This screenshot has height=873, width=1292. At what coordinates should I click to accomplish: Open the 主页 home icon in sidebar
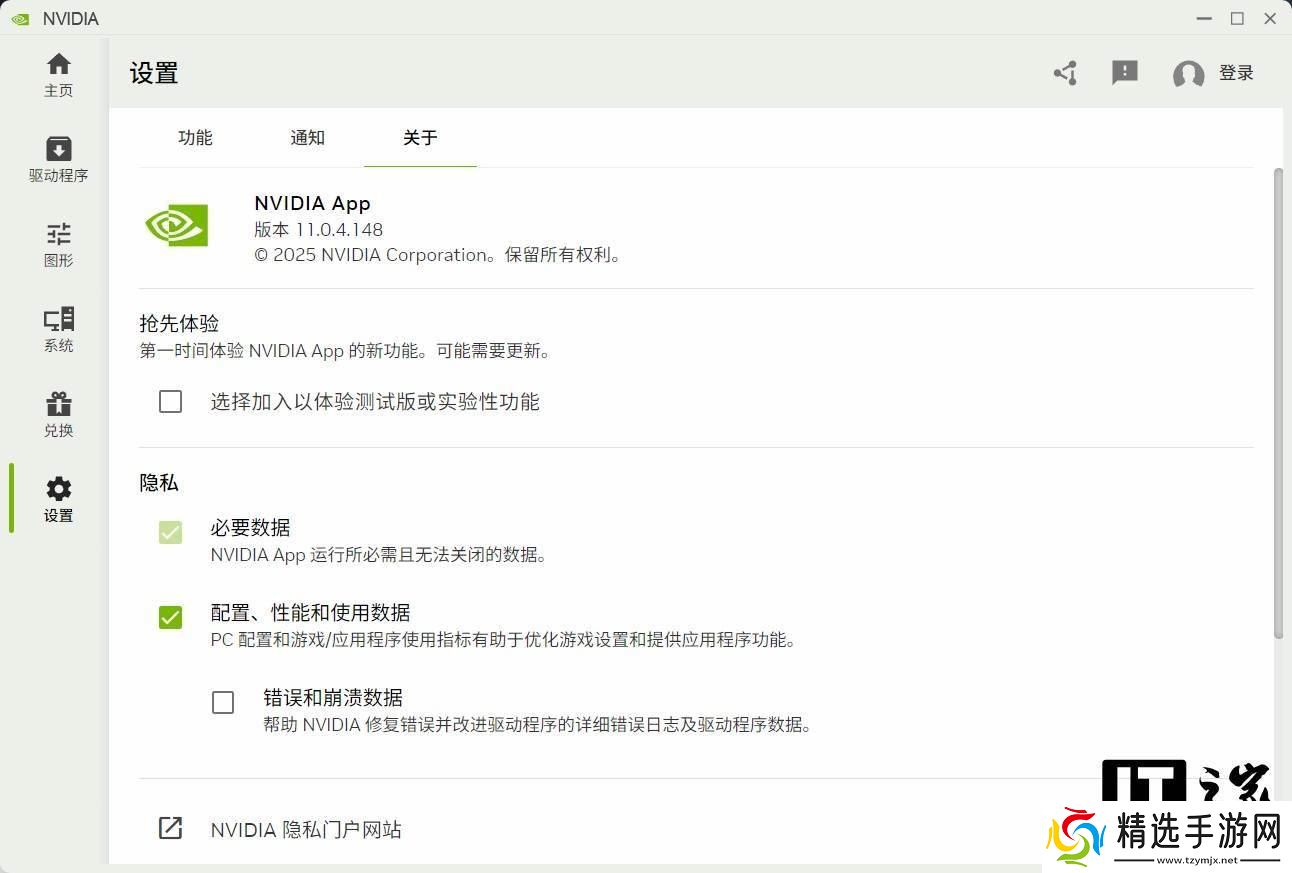pyautogui.click(x=59, y=65)
